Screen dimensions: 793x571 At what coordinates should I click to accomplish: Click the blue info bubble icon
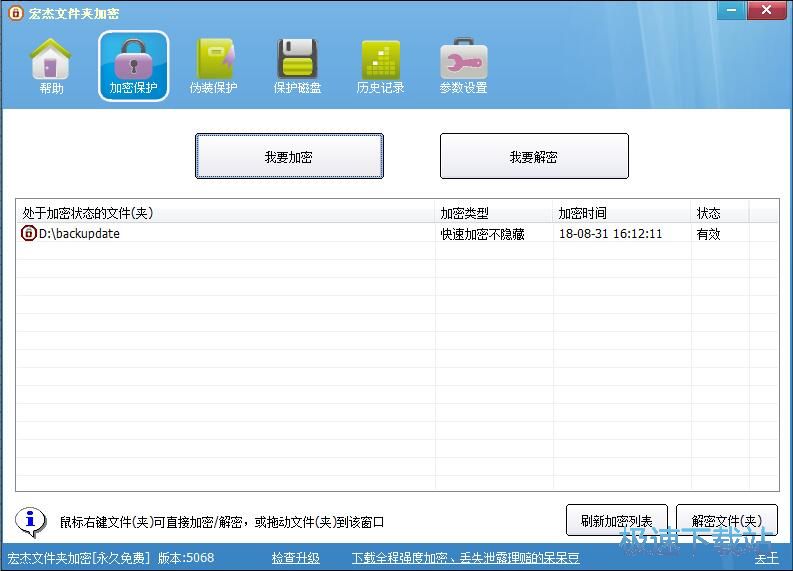(x=30, y=521)
